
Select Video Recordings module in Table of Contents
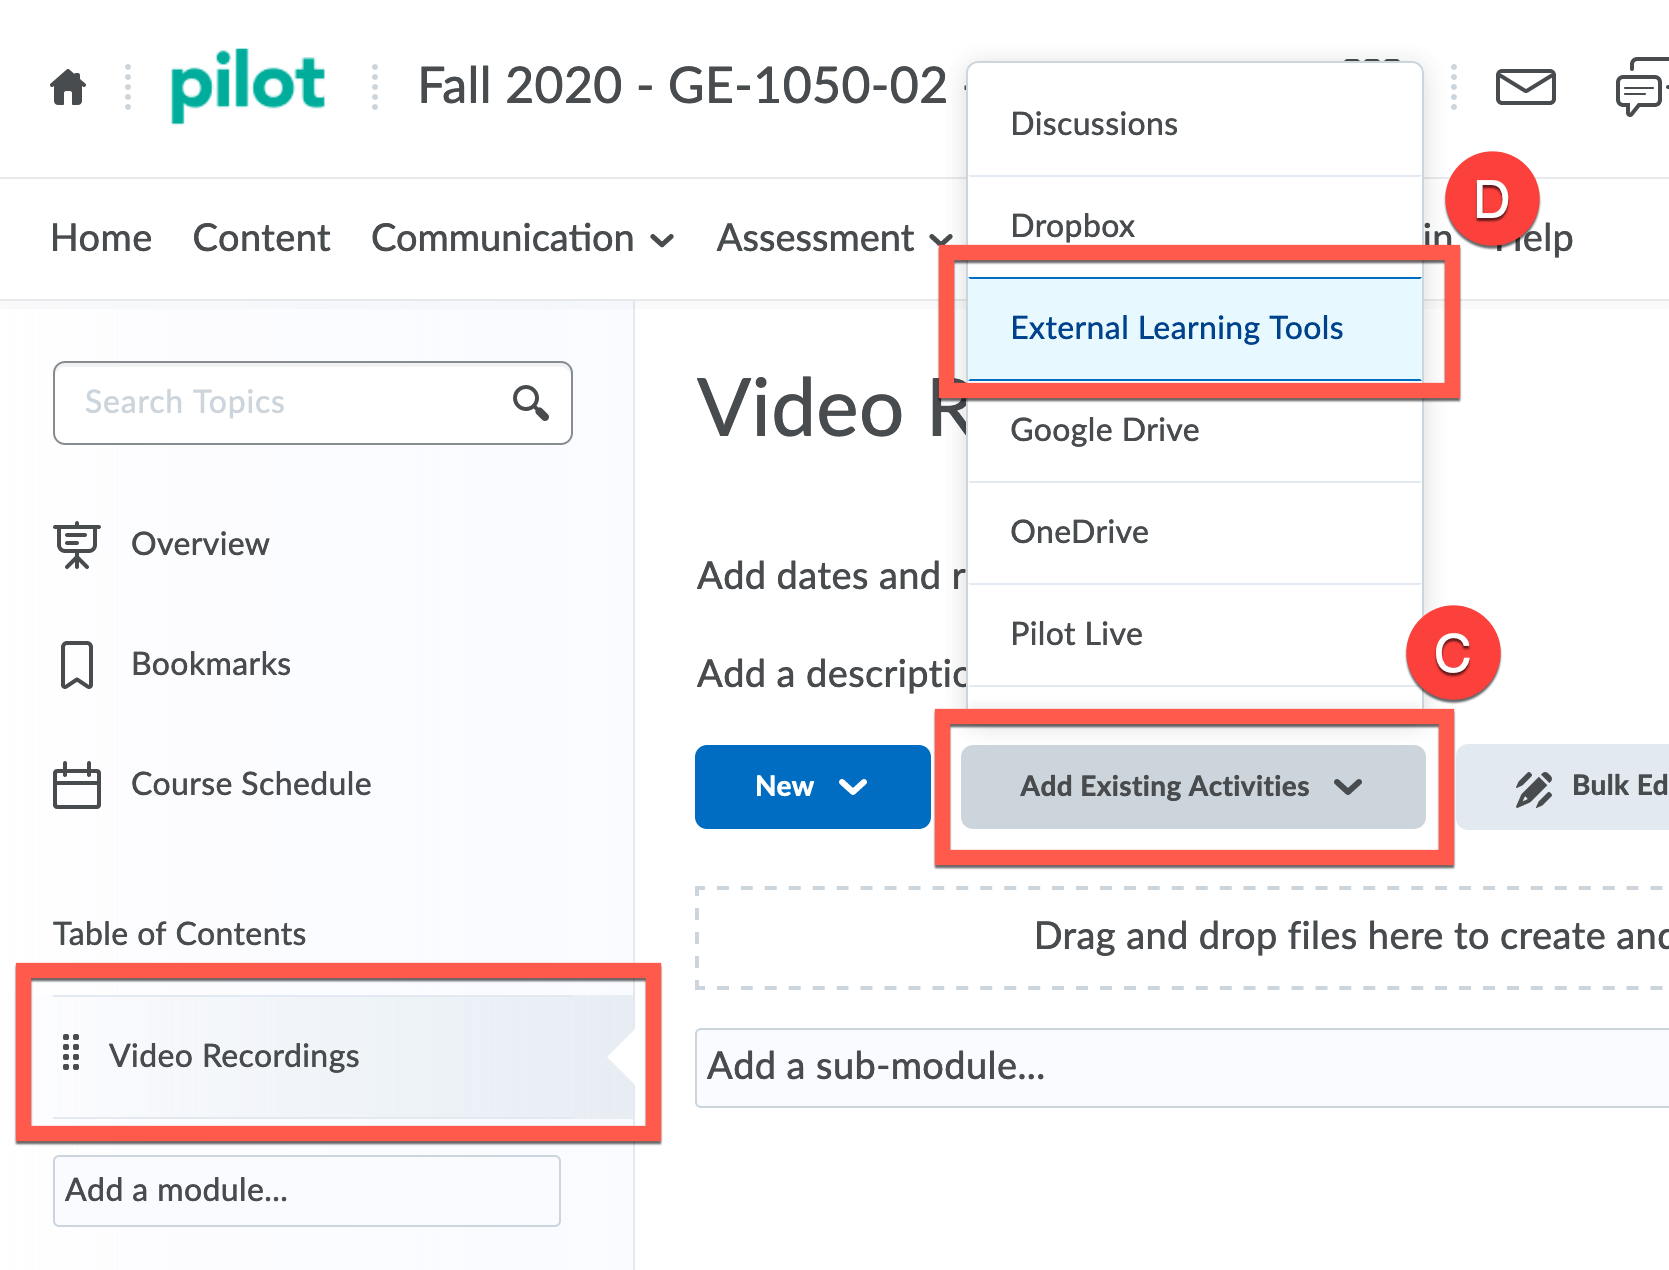pyautogui.click(x=235, y=1056)
